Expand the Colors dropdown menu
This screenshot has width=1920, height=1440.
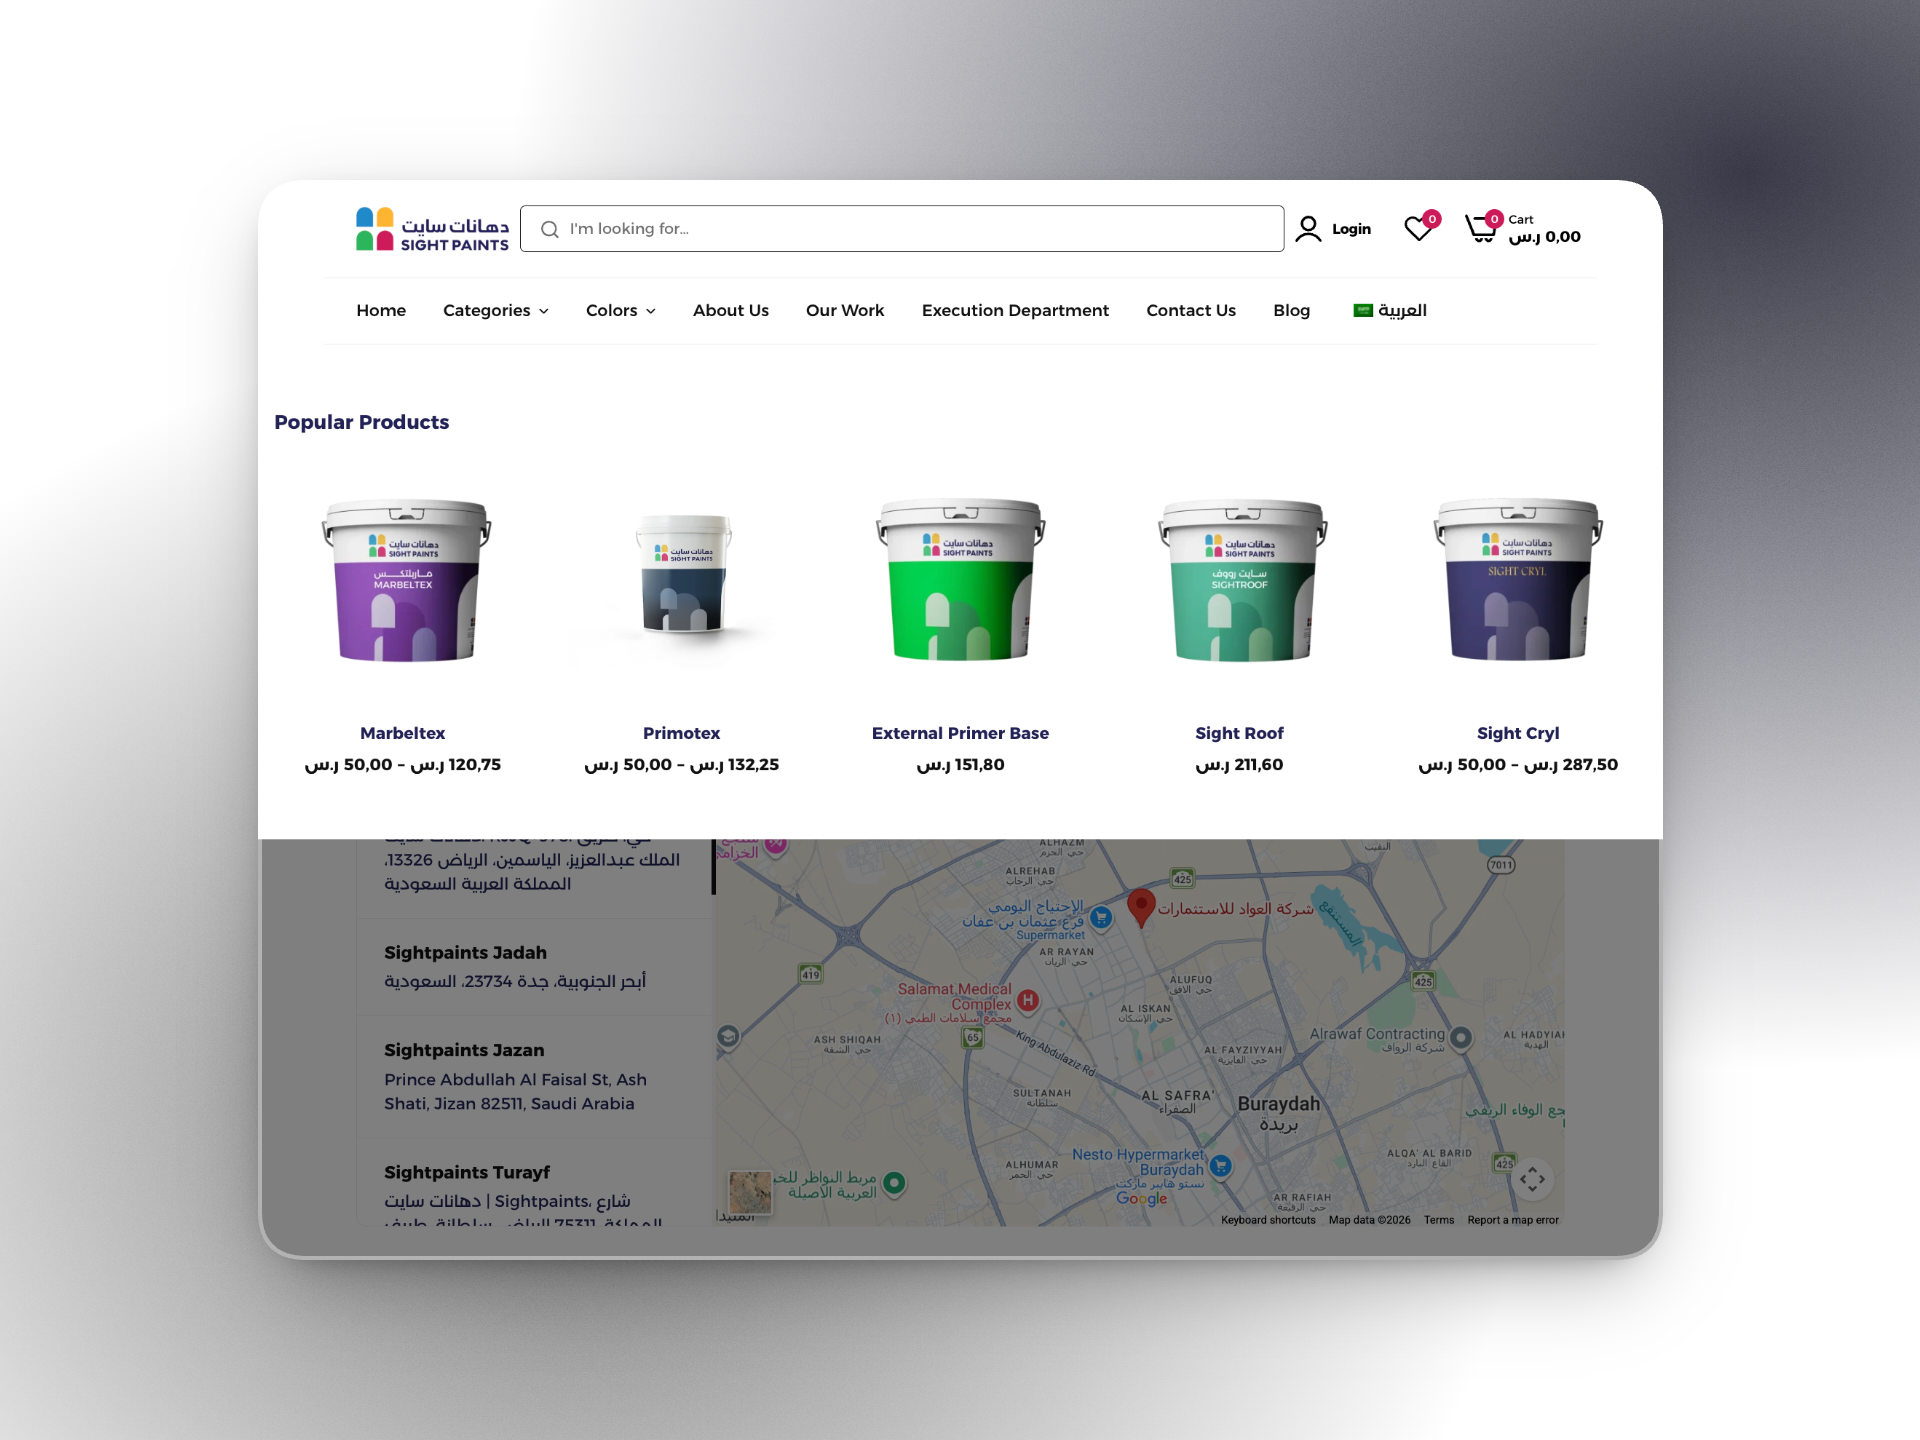pos(621,311)
